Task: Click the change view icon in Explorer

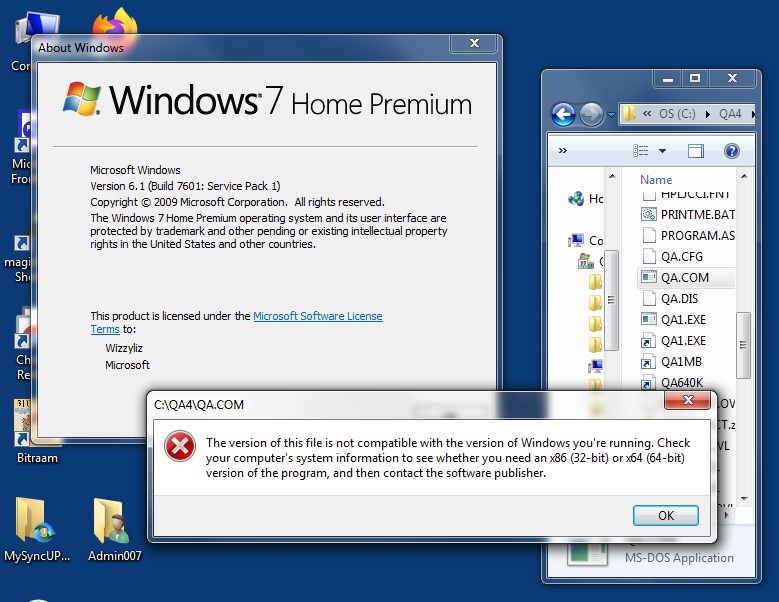Action: (x=640, y=150)
